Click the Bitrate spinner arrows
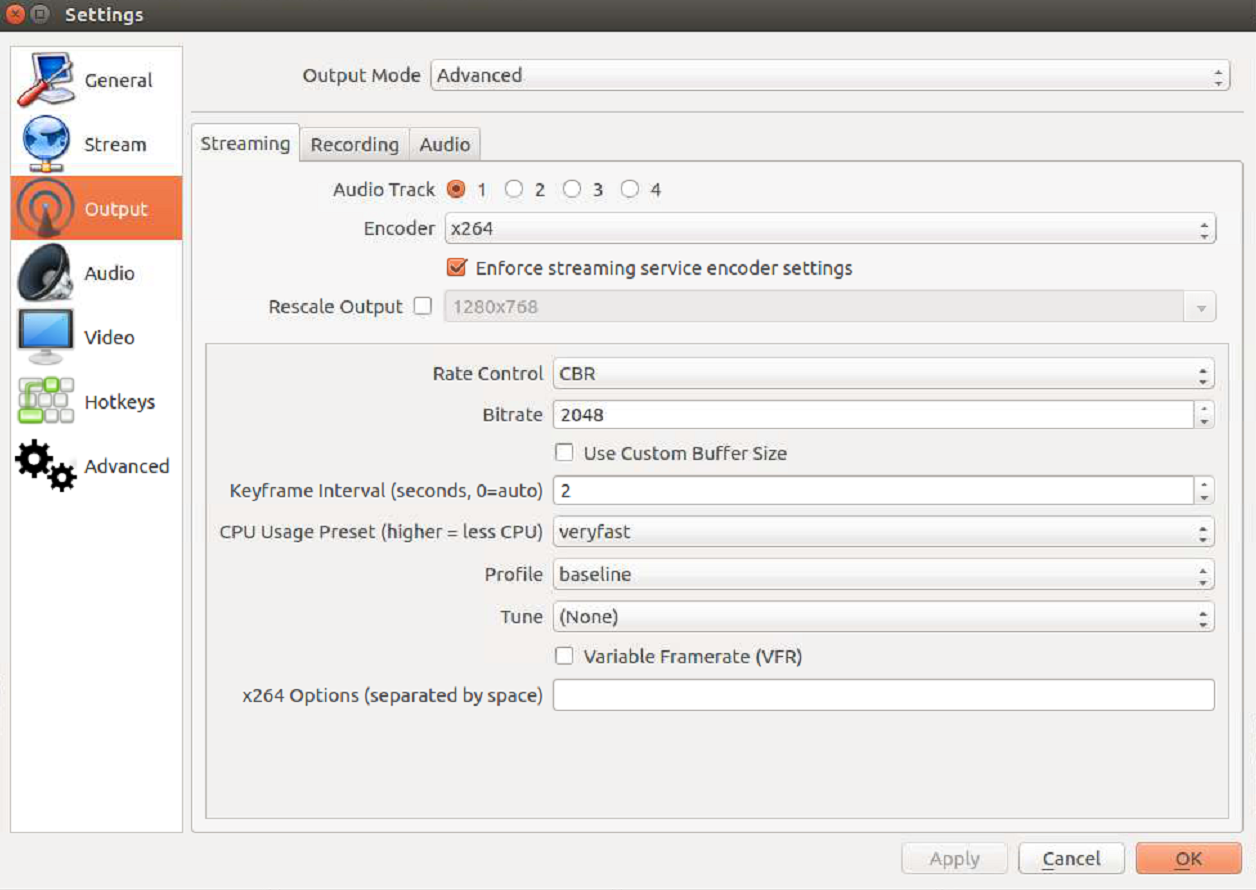Screen dimensions: 1256x890 click(x=1204, y=414)
